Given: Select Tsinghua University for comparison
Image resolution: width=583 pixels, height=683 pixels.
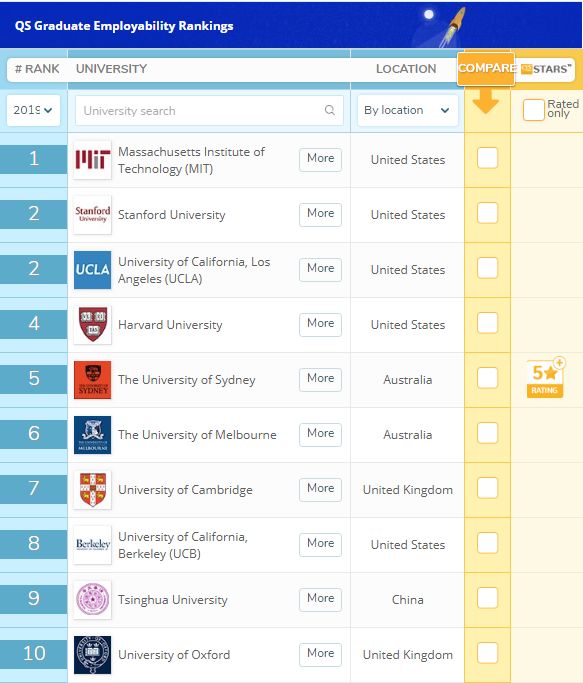Looking at the screenshot, I should pyautogui.click(x=487, y=598).
